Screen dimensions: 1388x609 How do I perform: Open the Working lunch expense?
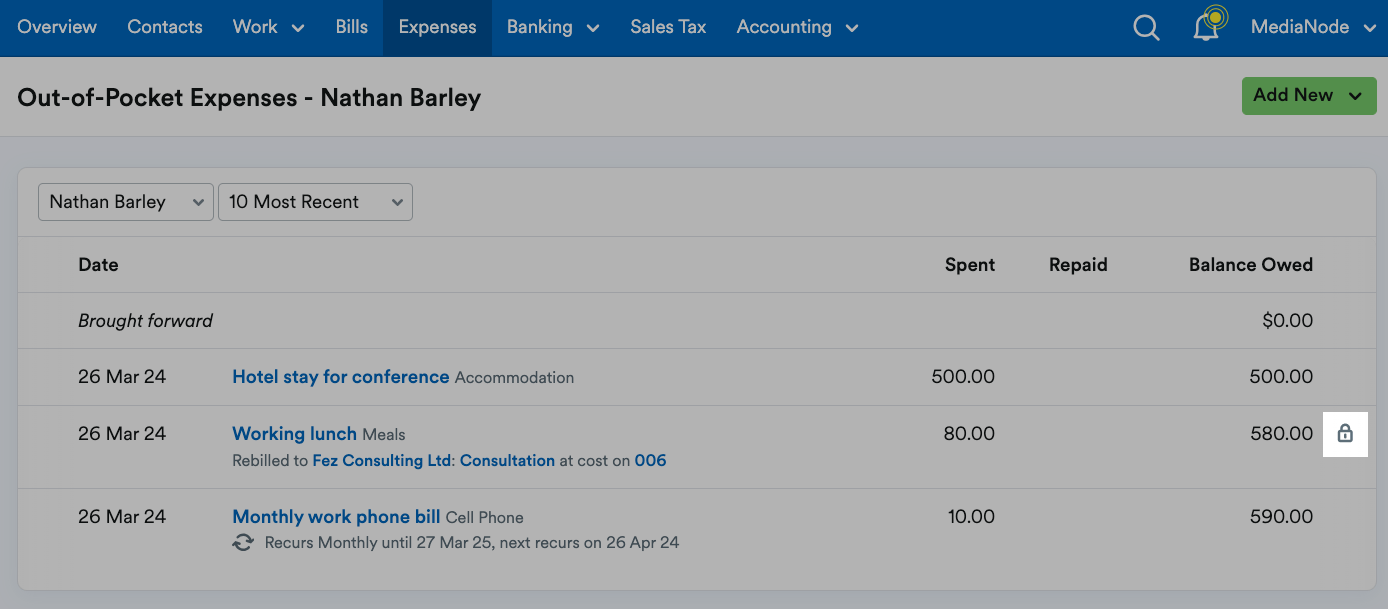pyautogui.click(x=294, y=433)
